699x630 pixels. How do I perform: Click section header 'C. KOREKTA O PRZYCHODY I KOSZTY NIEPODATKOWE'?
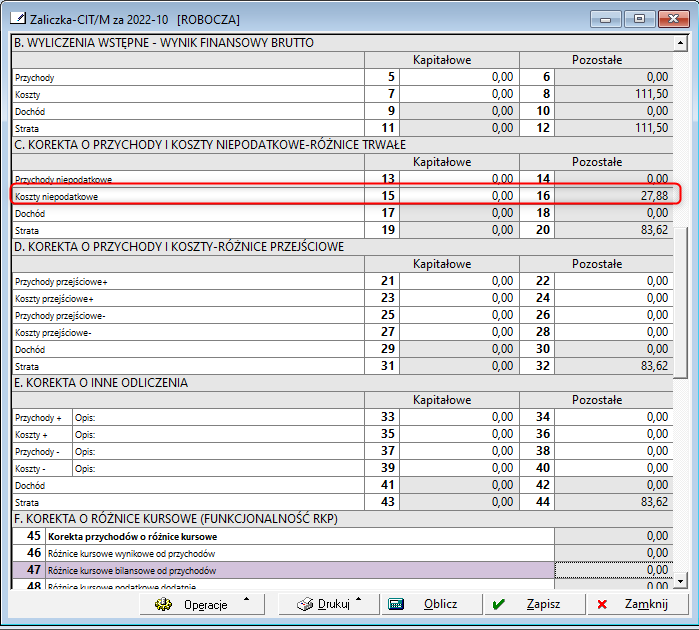point(210,144)
